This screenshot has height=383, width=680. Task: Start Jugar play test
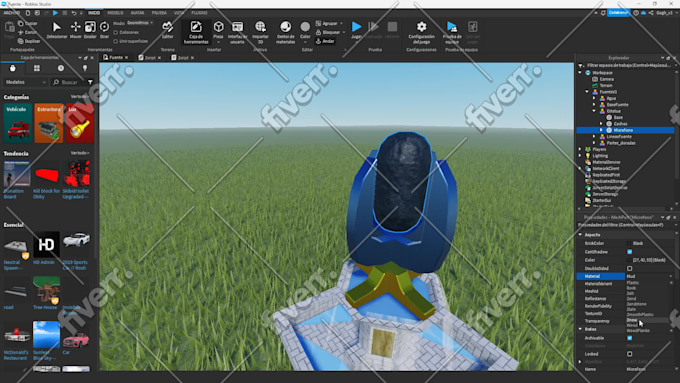pyautogui.click(x=356, y=30)
